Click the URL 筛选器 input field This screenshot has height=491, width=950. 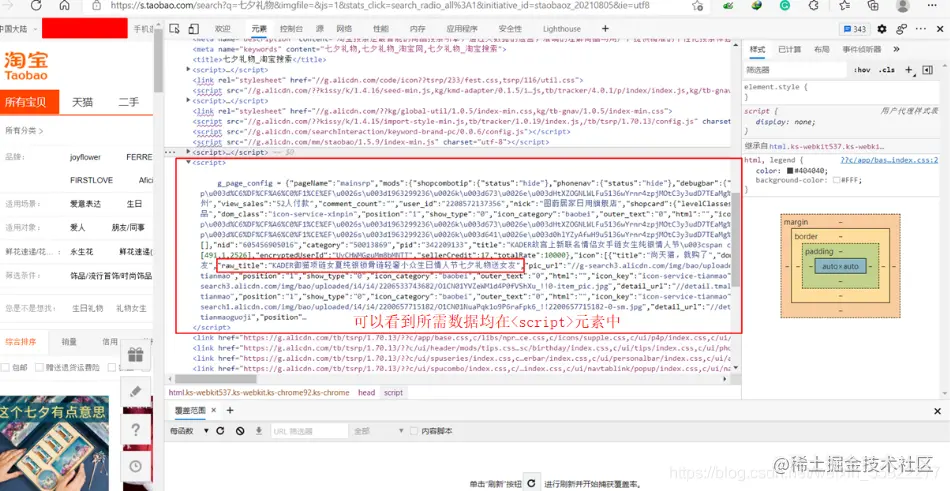coord(308,431)
